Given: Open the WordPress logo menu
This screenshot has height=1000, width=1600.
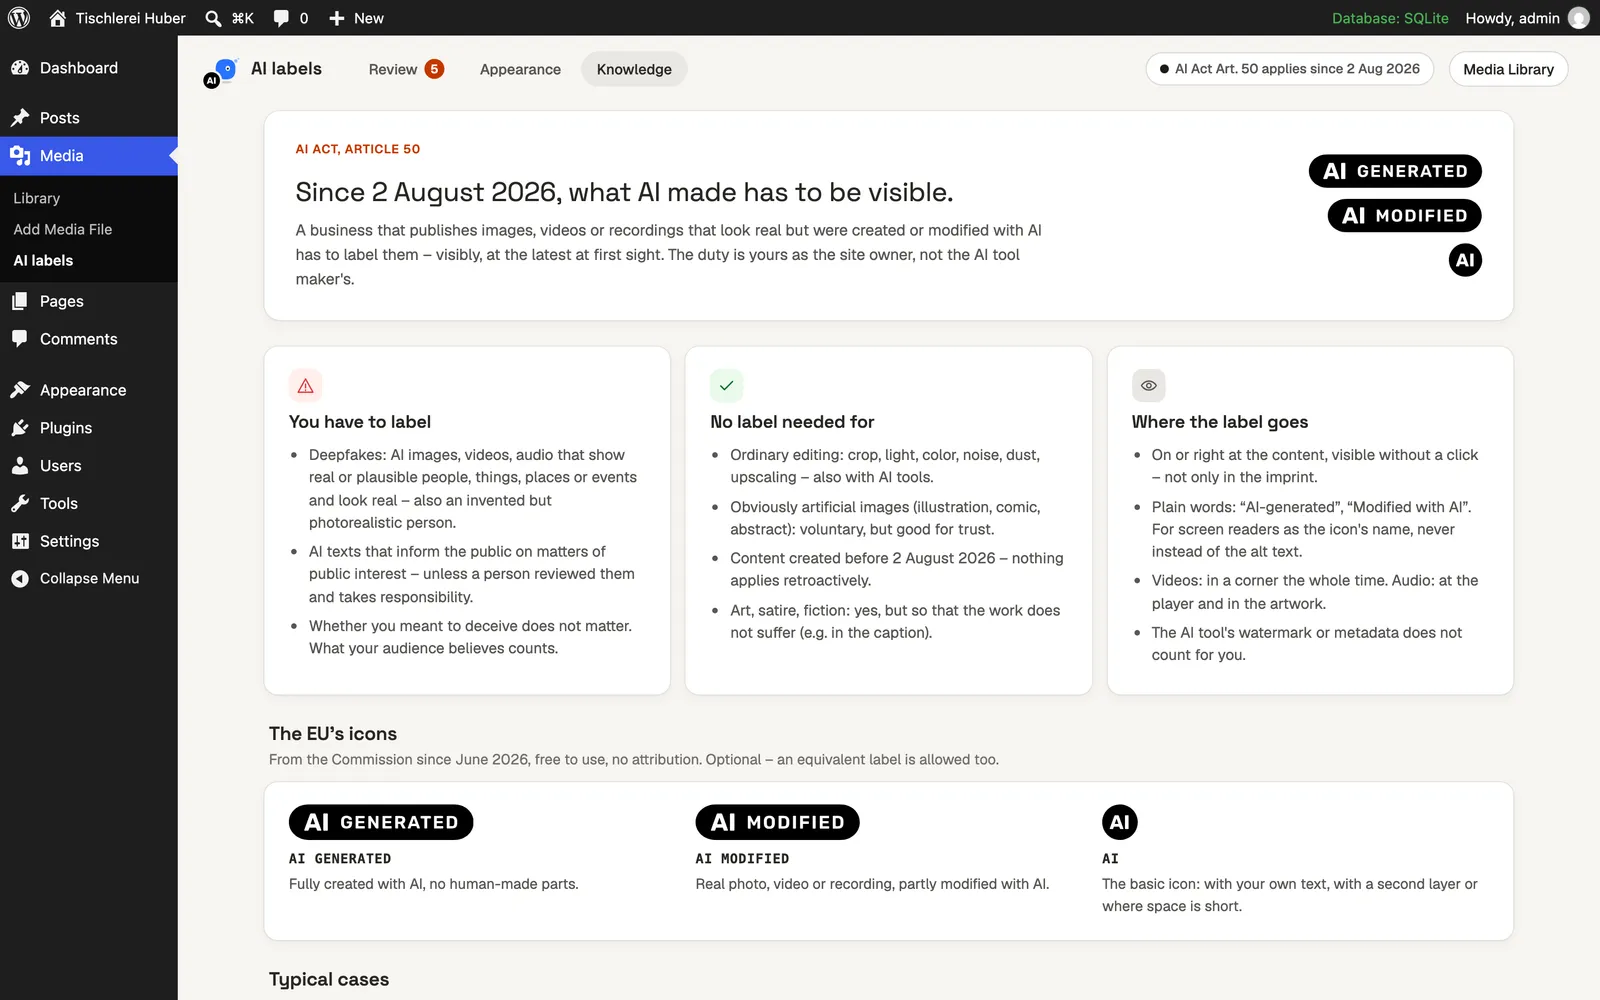Looking at the screenshot, I should click(x=19, y=18).
